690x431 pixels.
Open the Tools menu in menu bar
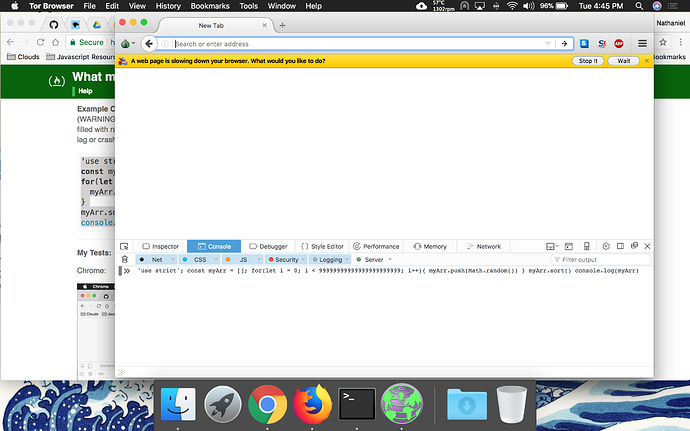coord(249,6)
